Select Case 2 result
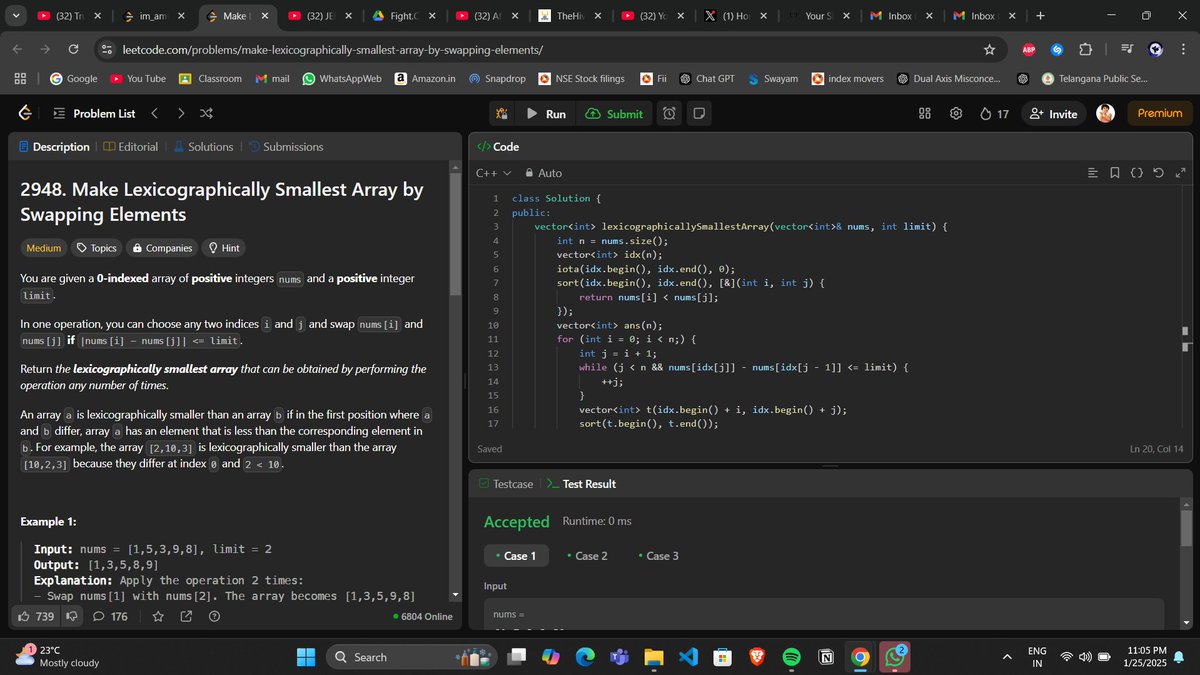This screenshot has width=1200, height=675. (x=588, y=556)
